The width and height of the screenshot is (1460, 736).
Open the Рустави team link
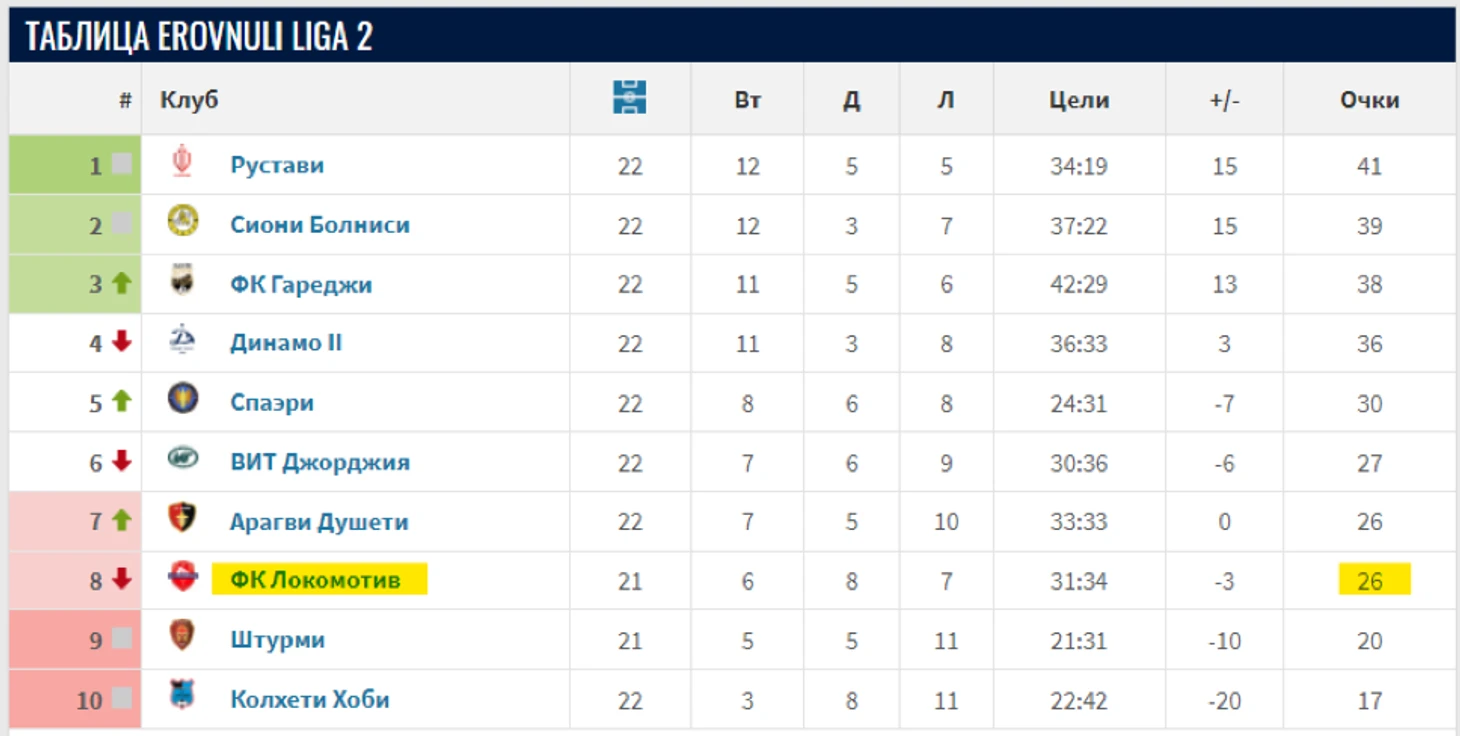(x=277, y=165)
